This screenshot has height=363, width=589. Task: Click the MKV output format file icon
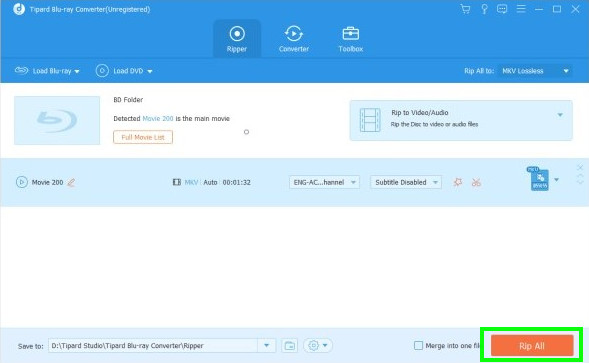point(539,179)
